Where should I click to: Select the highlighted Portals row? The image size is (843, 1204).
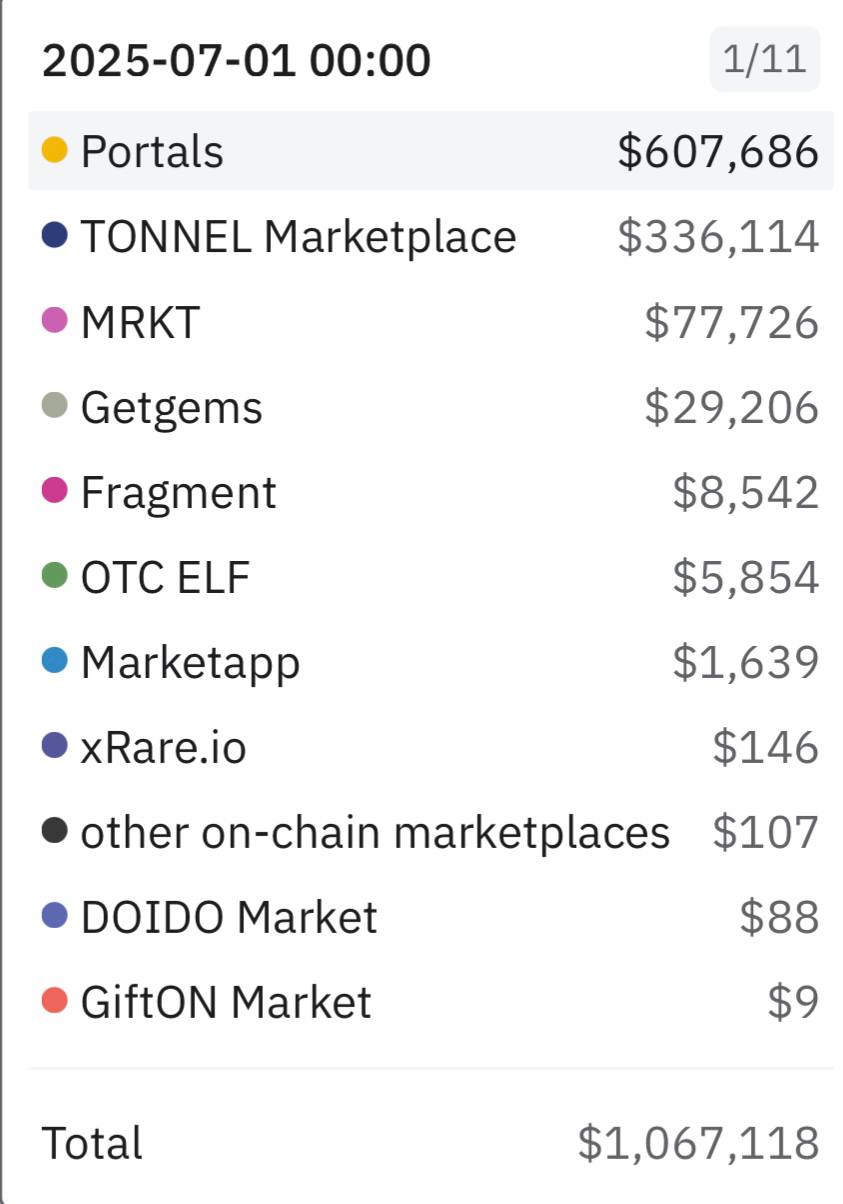coord(430,151)
